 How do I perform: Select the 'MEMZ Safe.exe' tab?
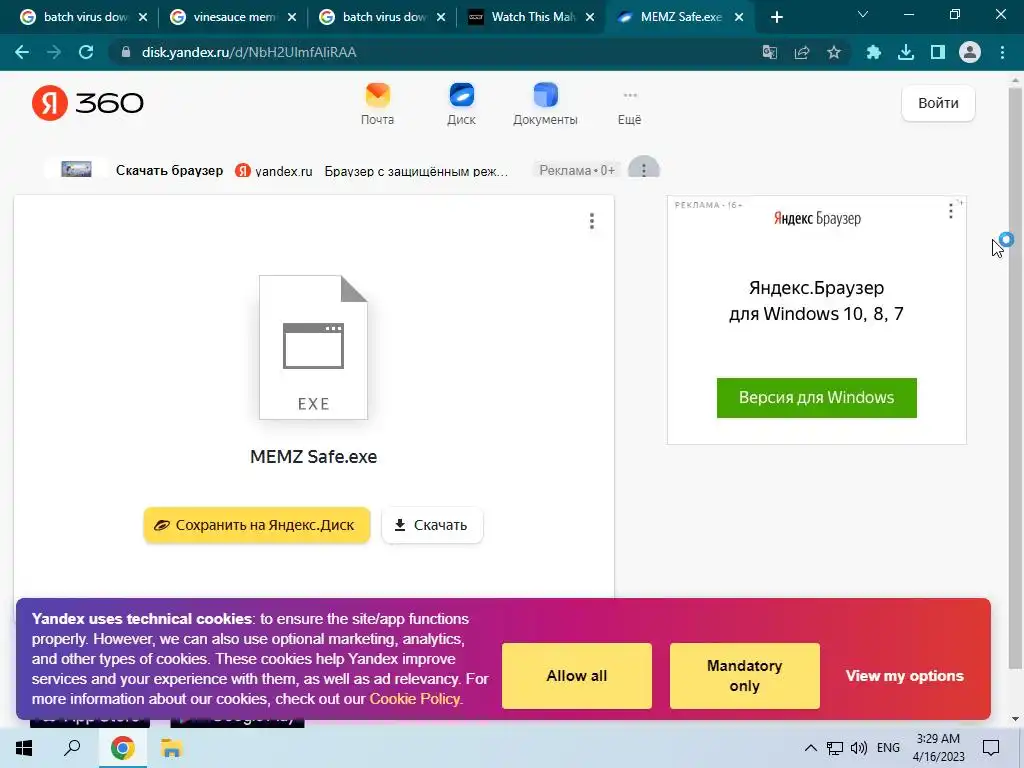[679, 17]
